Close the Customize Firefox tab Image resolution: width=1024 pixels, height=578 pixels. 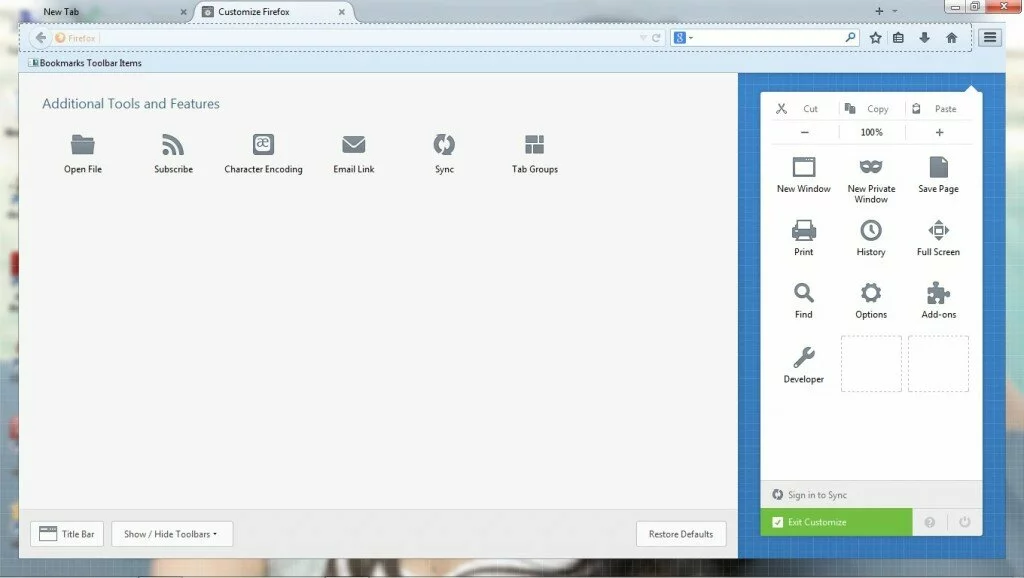342,12
